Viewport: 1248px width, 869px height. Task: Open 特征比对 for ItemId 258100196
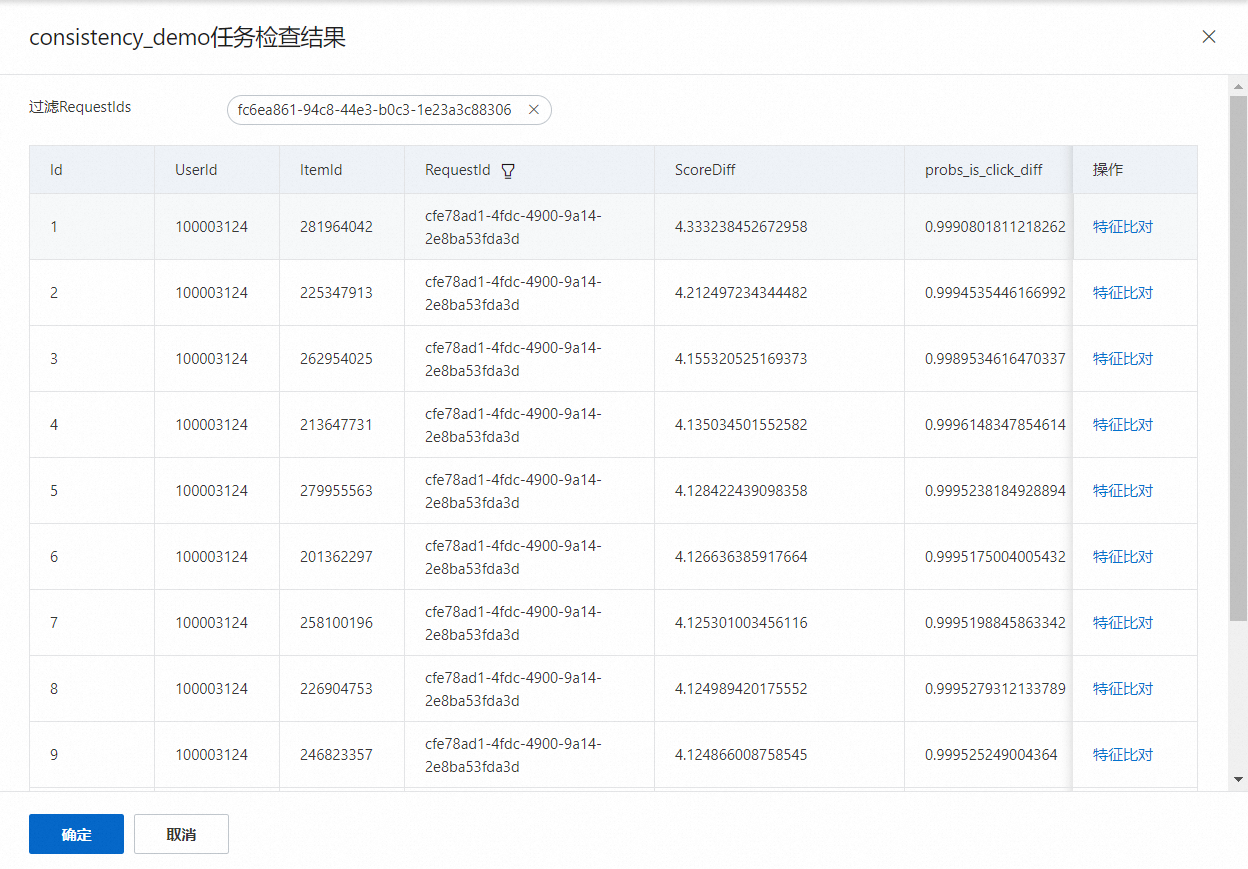click(1123, 623)
